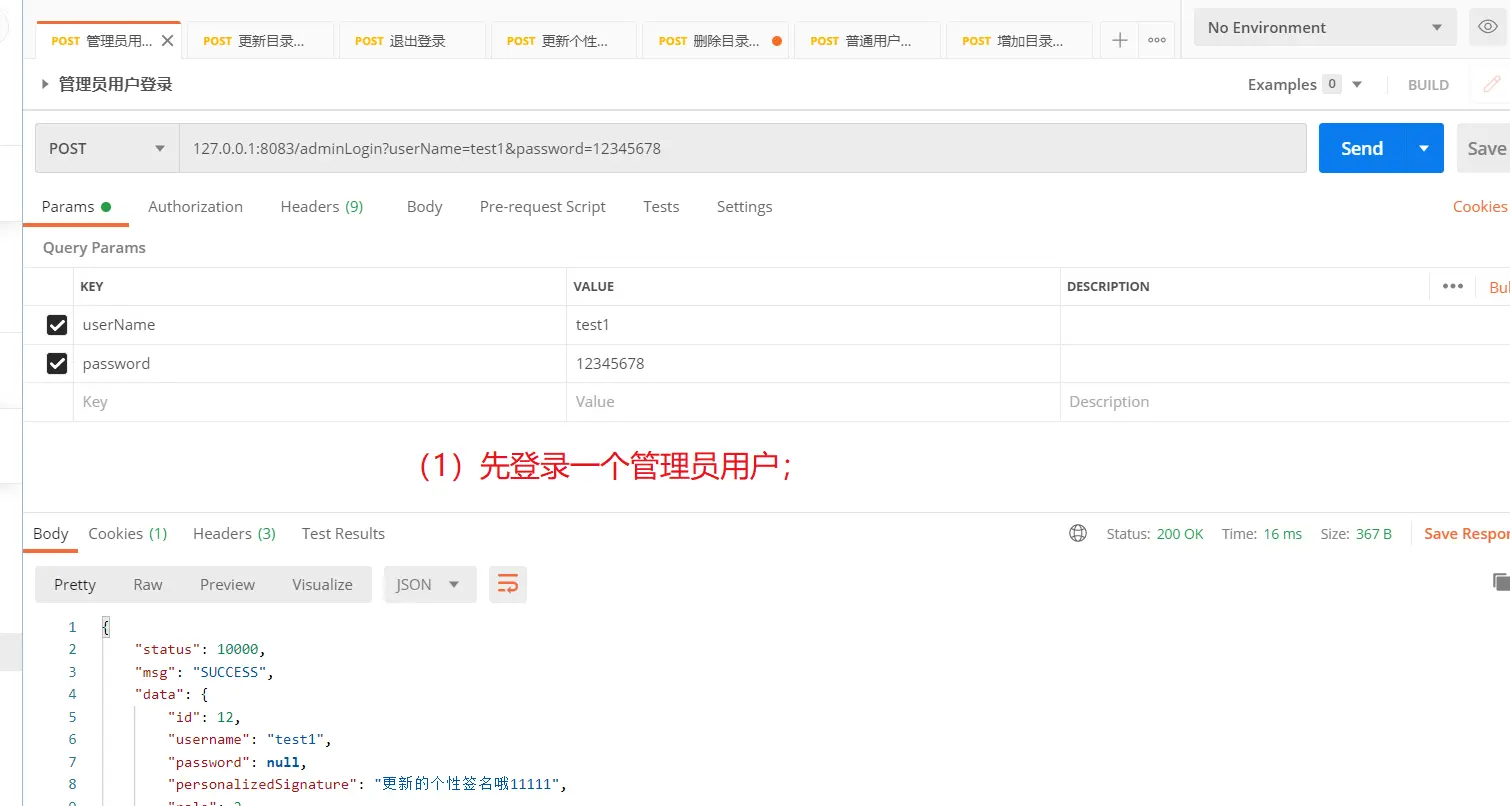The image size is (1510, 806).
Task: Open the Cookies link near Settings
Action: coord(1480,207)
